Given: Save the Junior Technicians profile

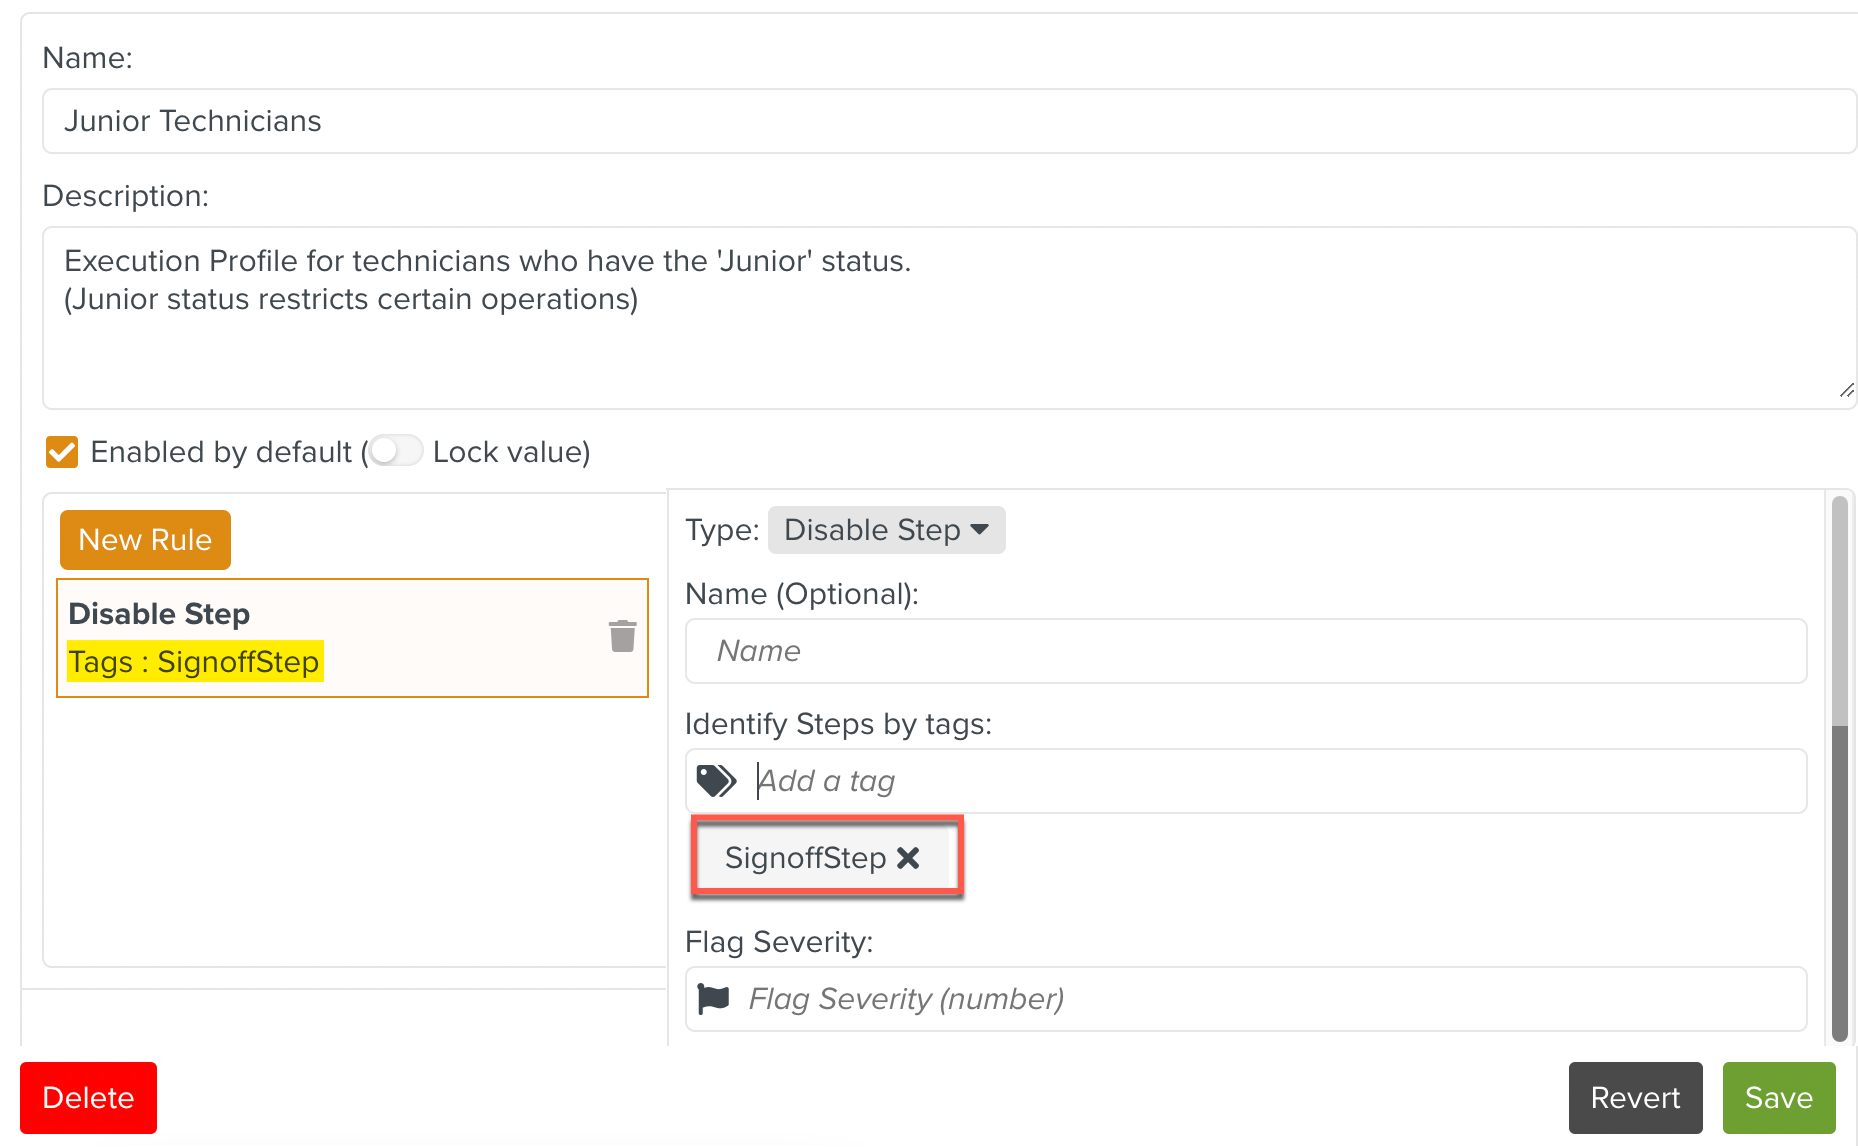Looking at the screenshot, I should point(1778,1097).
